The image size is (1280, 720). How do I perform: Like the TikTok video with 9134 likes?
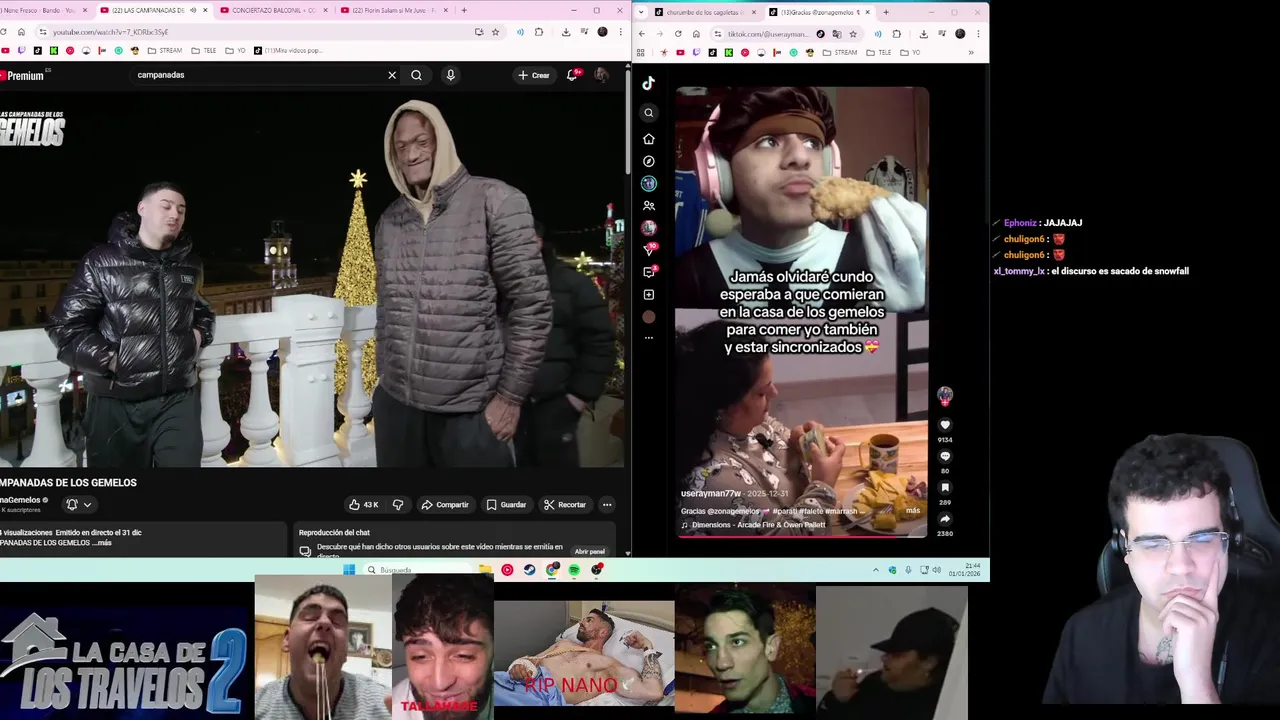click(945, 425)
